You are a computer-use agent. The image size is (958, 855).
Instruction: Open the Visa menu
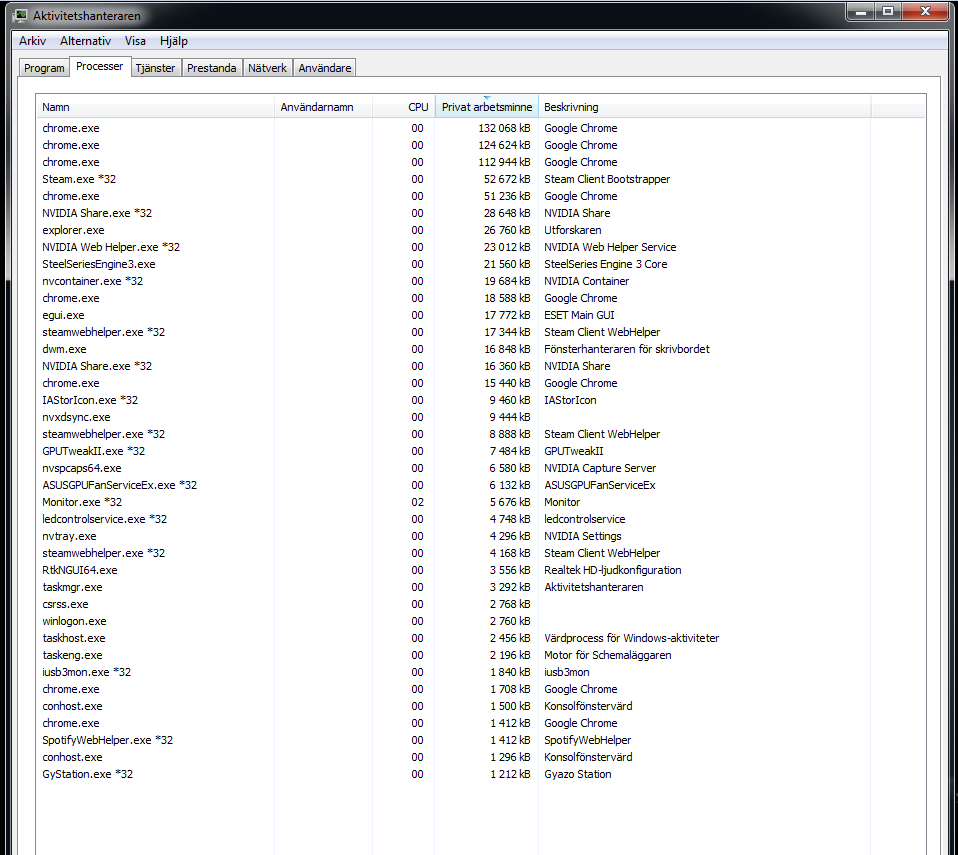point(135,41)
